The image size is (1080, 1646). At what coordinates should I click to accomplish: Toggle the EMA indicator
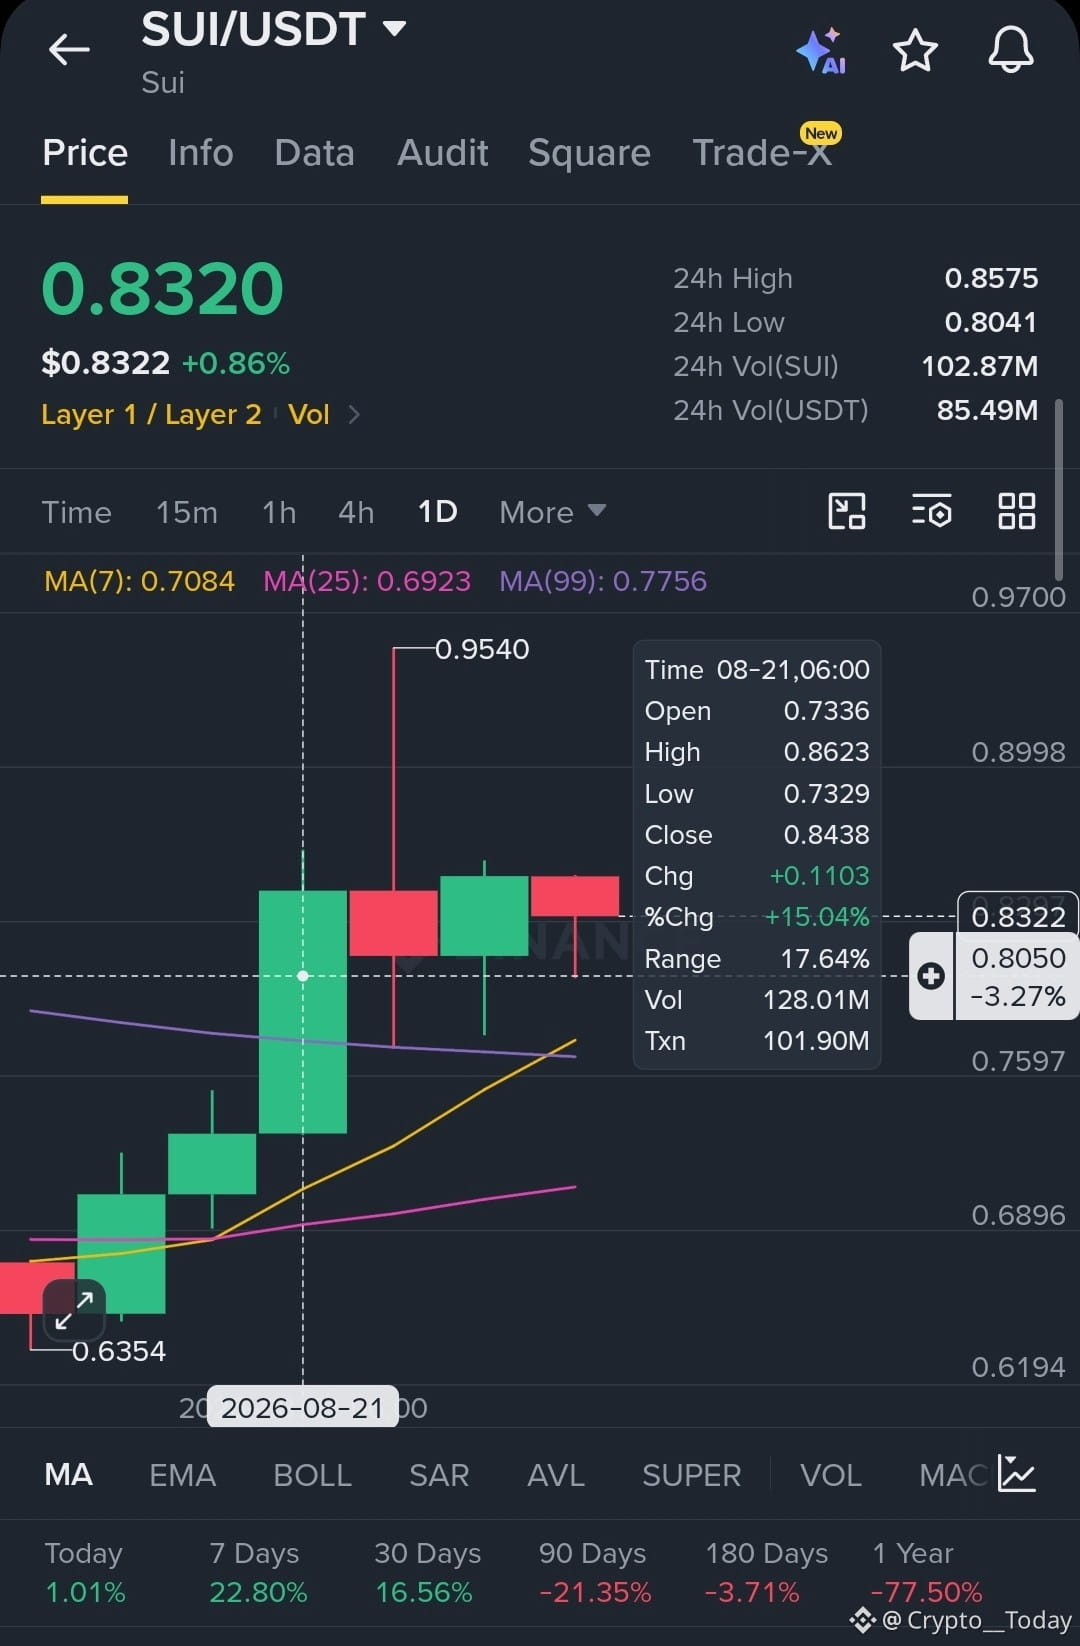[x=182, y=1474]
